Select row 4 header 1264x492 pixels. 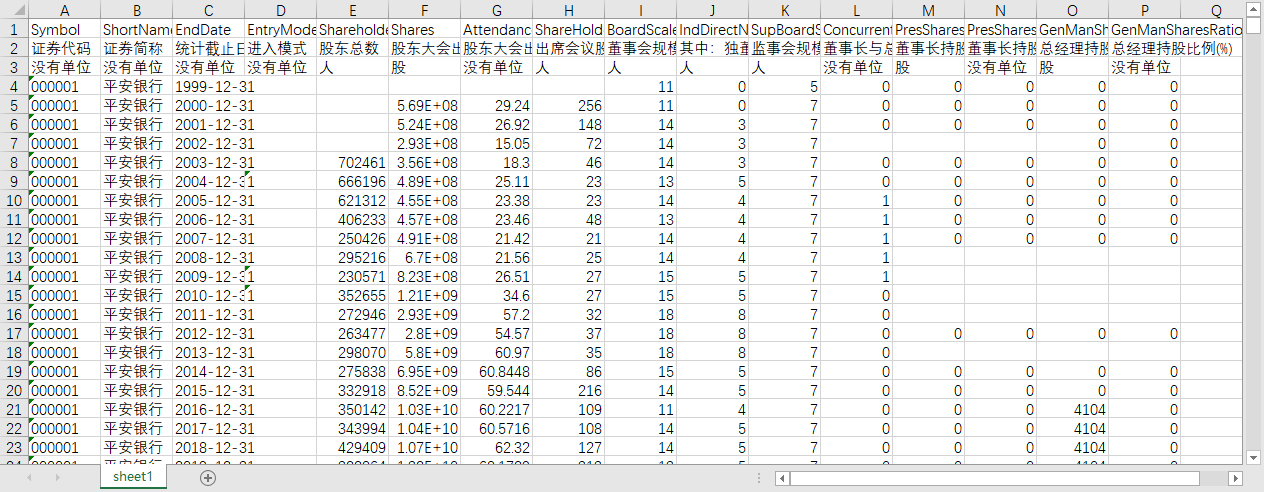point(14,87)
